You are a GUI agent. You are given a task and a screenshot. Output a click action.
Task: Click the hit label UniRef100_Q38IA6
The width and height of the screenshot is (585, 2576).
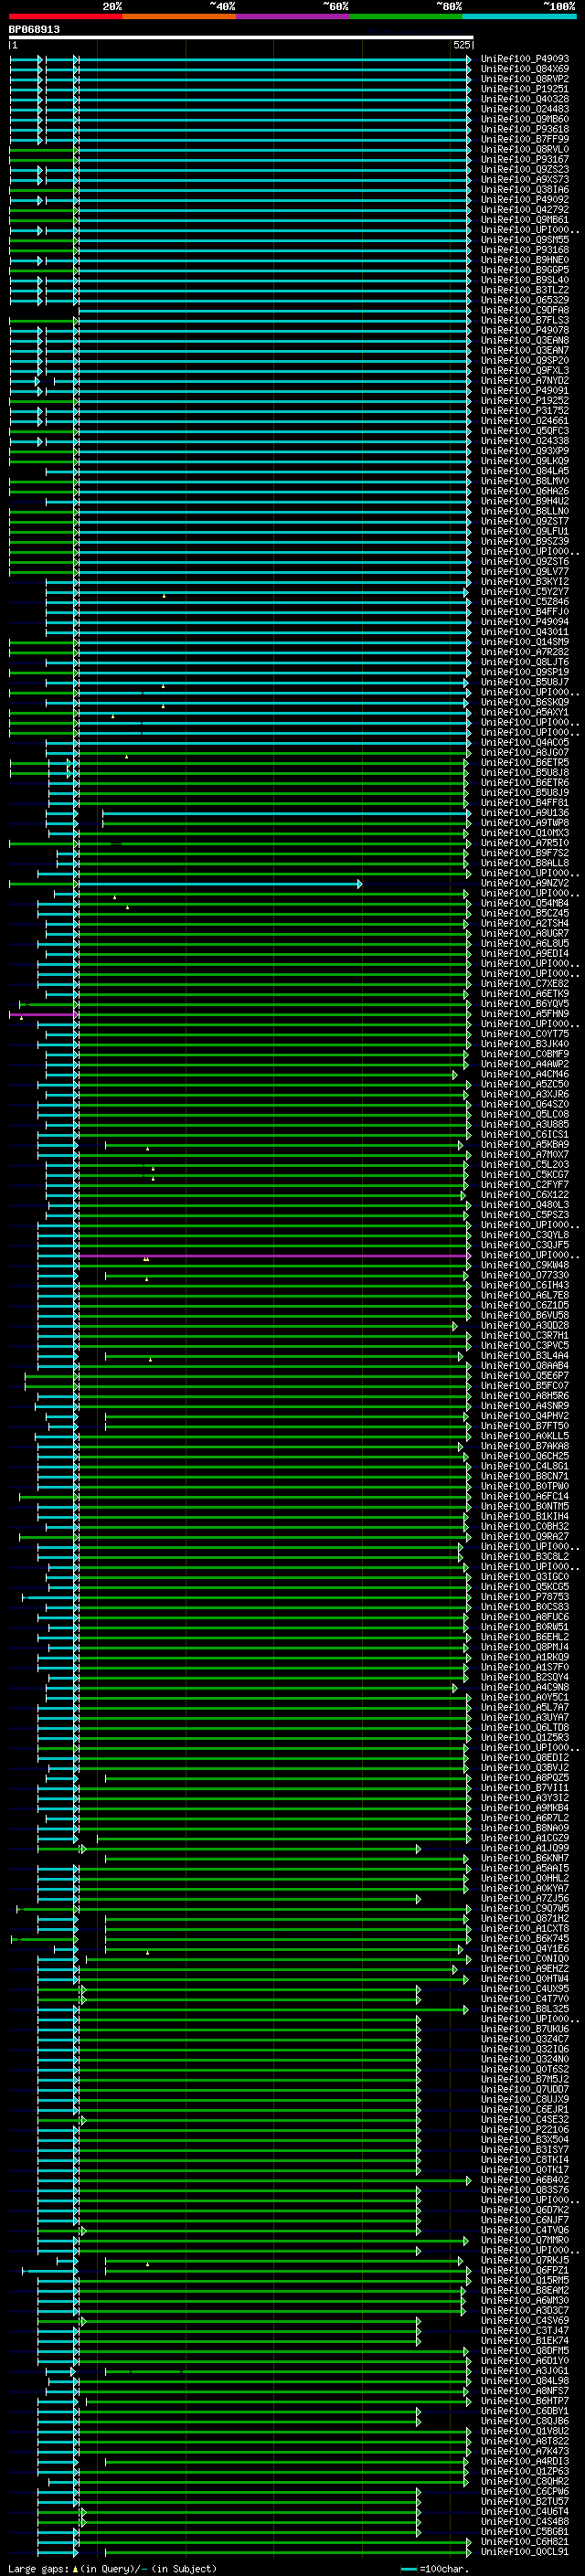pyautogui.click(x=525, y=190)
